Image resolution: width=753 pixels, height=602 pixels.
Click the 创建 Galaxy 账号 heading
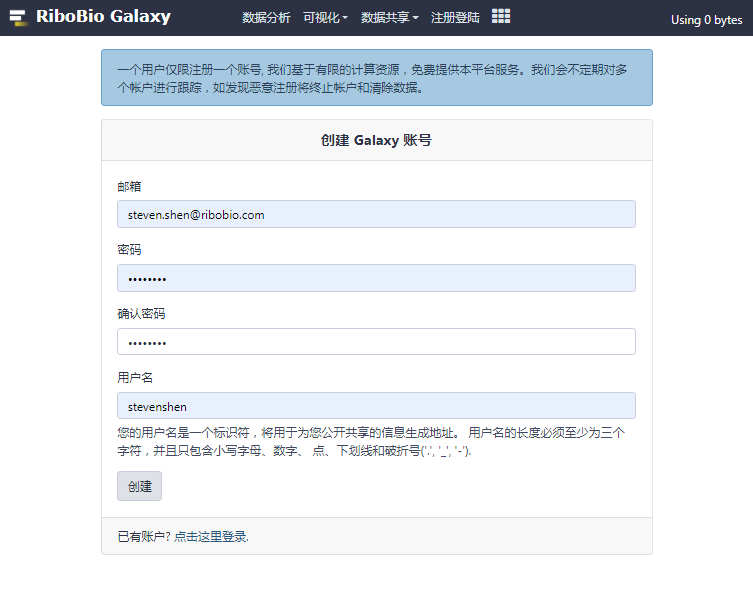pyautogui.click(x=376, y=140)
